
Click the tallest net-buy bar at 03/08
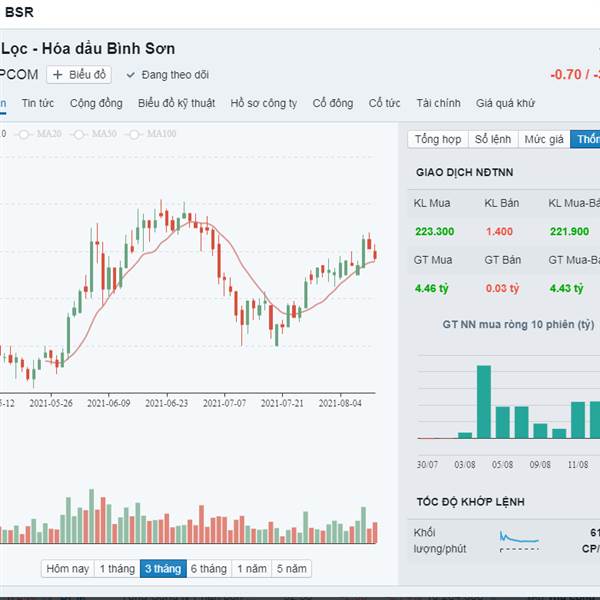click(x=483, y=402)
